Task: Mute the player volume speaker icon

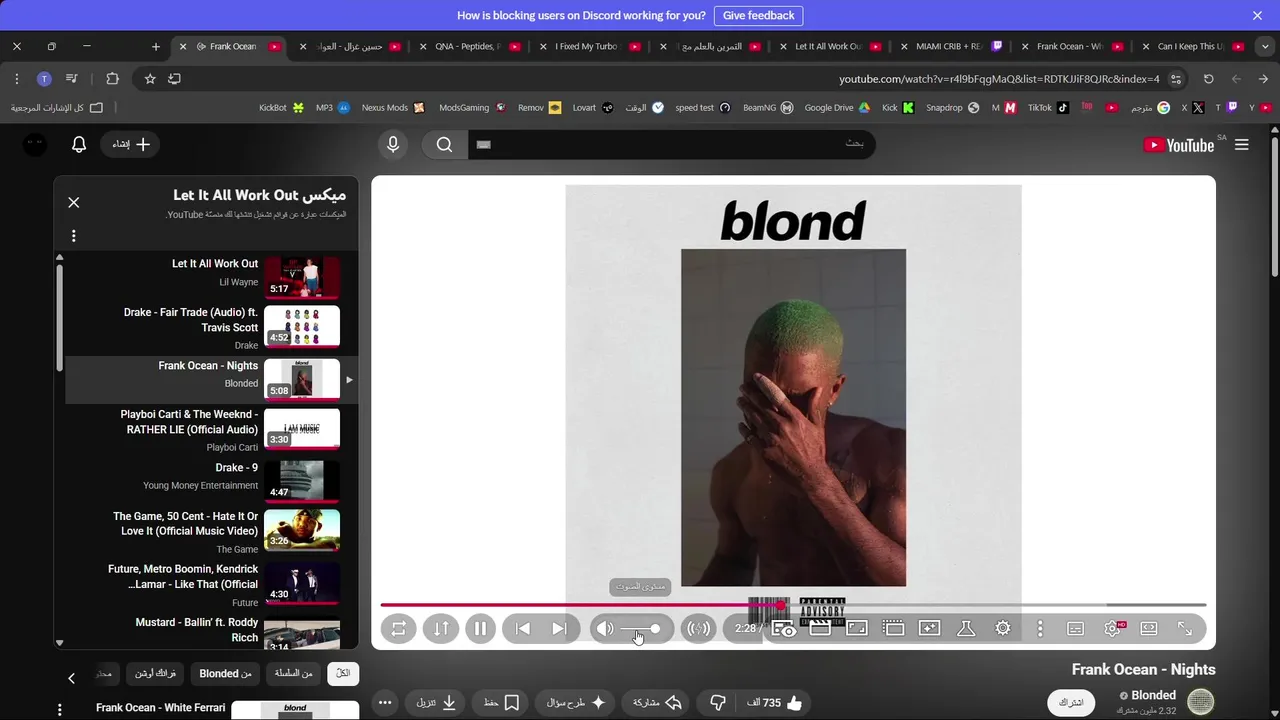Action: click(x=604, y=629)
